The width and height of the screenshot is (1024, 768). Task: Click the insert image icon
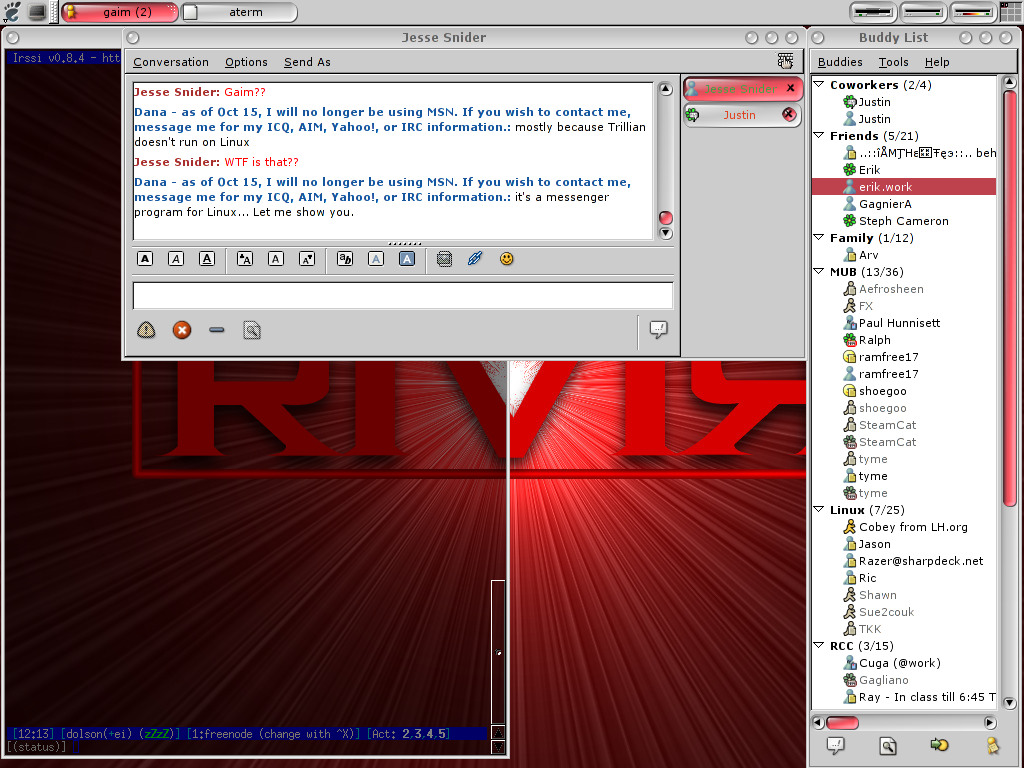444,259
